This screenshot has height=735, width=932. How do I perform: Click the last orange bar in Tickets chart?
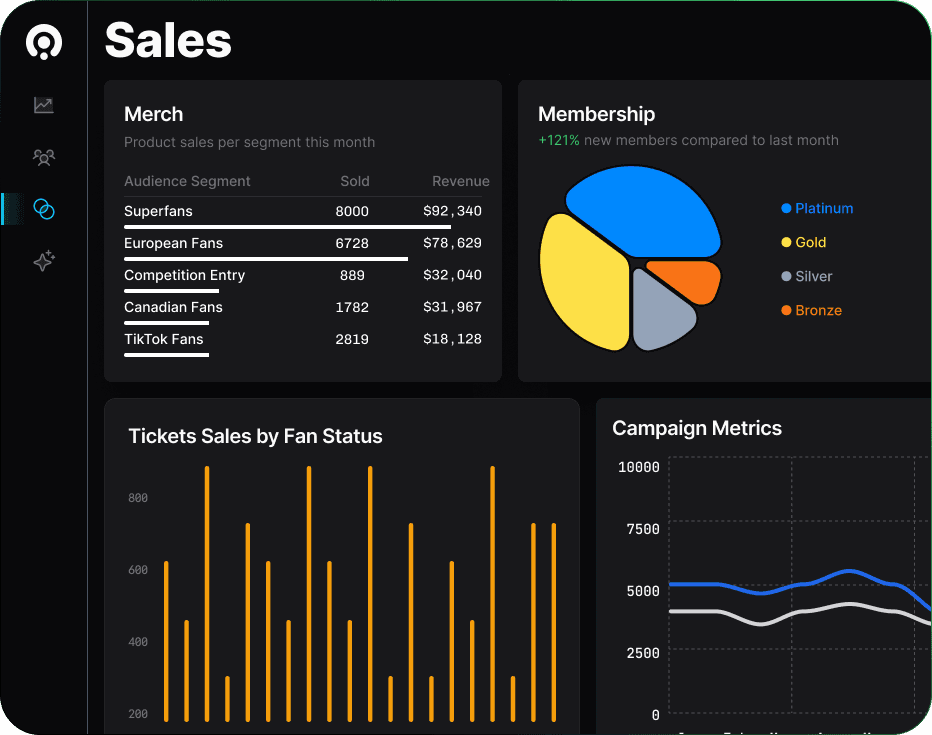coord(553,622)
